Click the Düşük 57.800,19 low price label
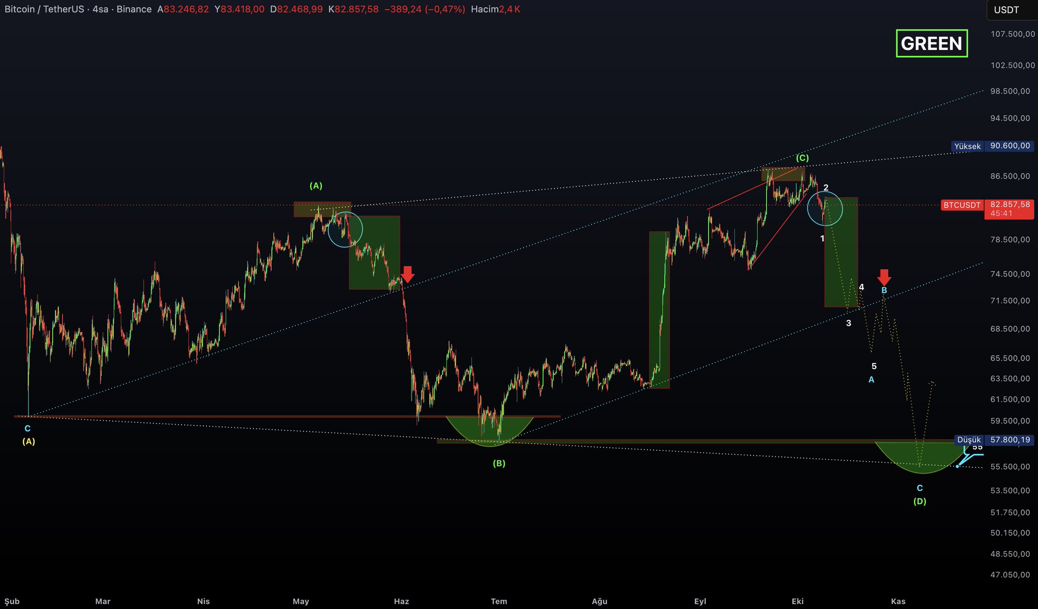 pyautogui.click(x=993, y=440)
